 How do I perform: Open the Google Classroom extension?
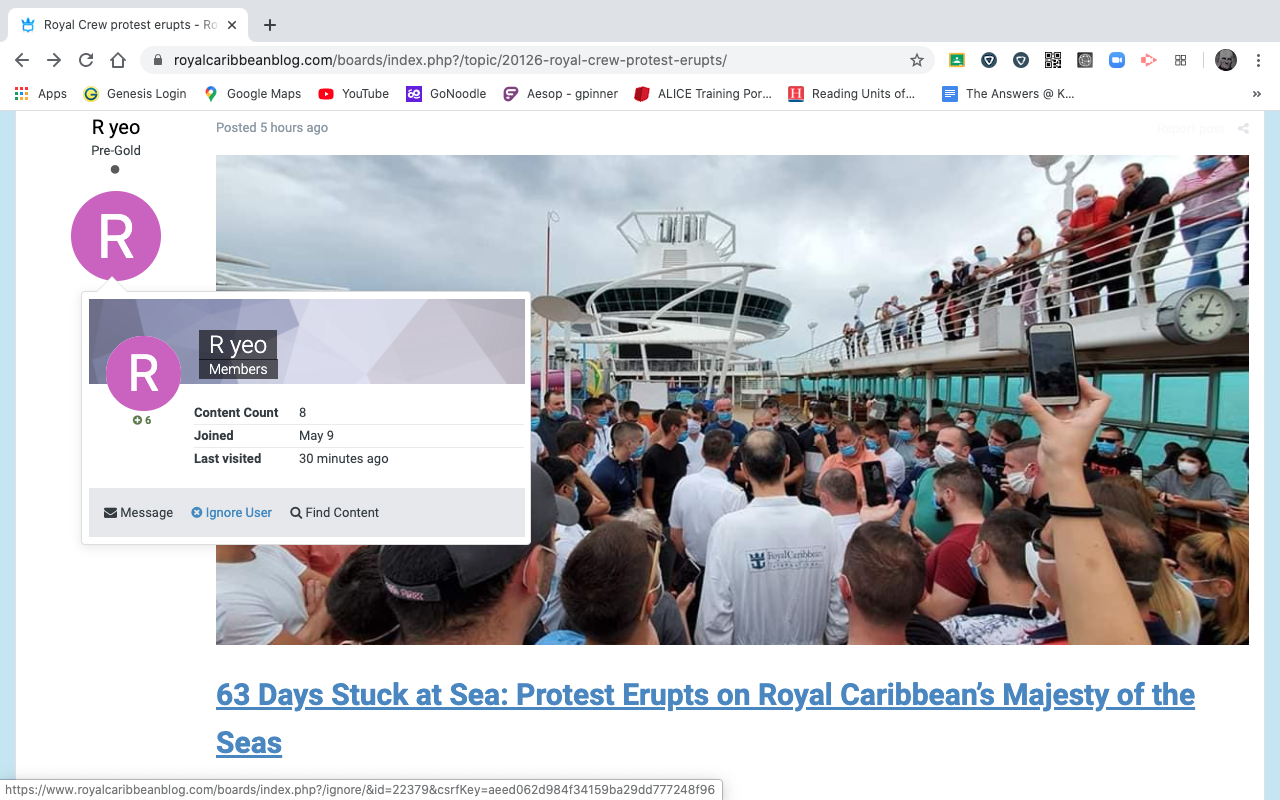[x=956, y=60]
